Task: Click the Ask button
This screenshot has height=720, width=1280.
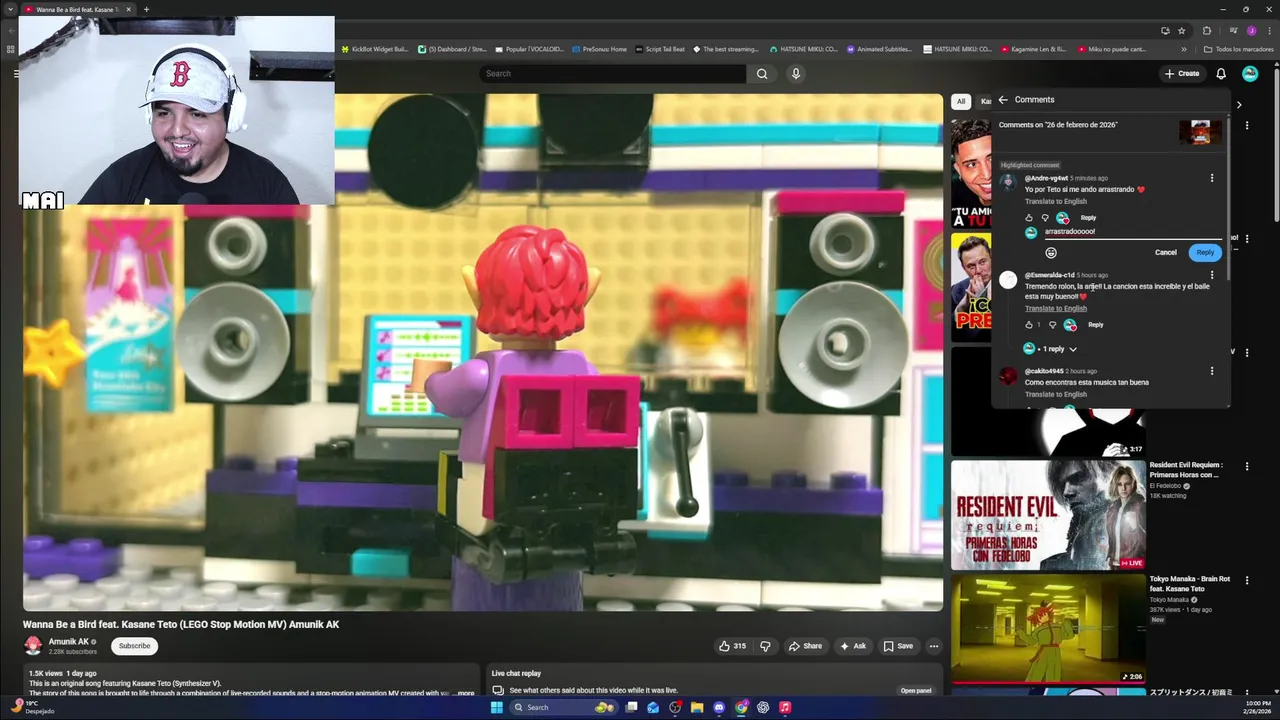Action: (853, 646)
